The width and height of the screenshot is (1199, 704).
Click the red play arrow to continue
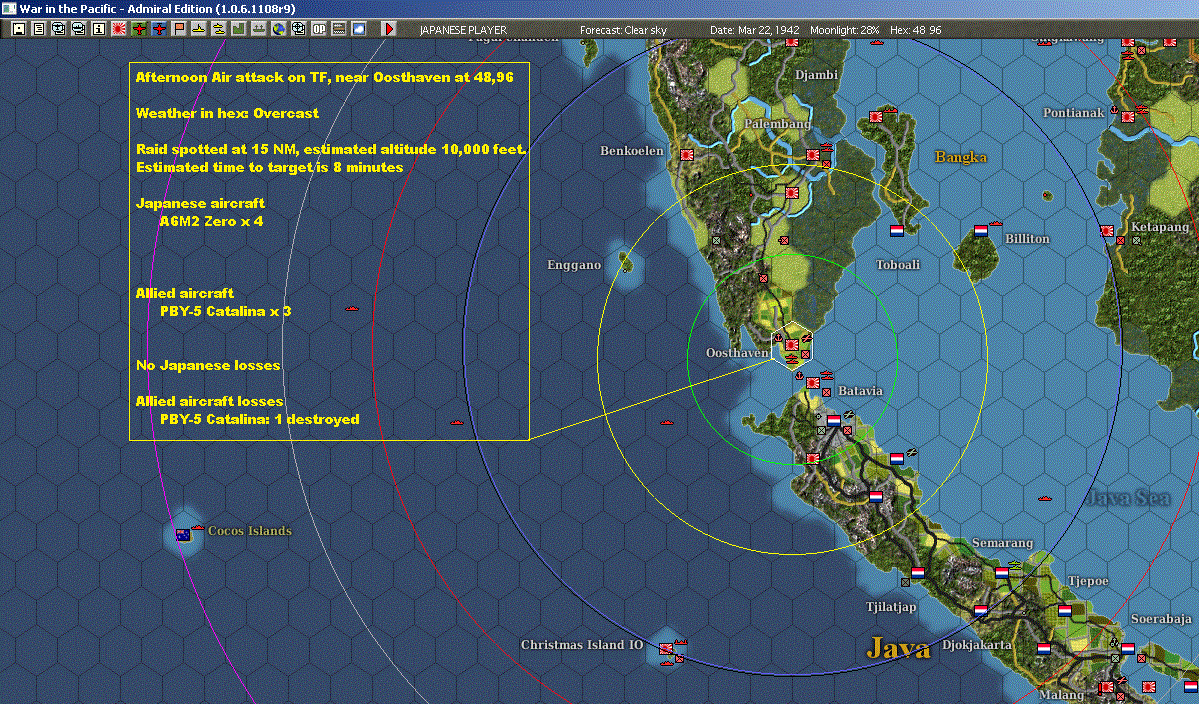[388, 29]
